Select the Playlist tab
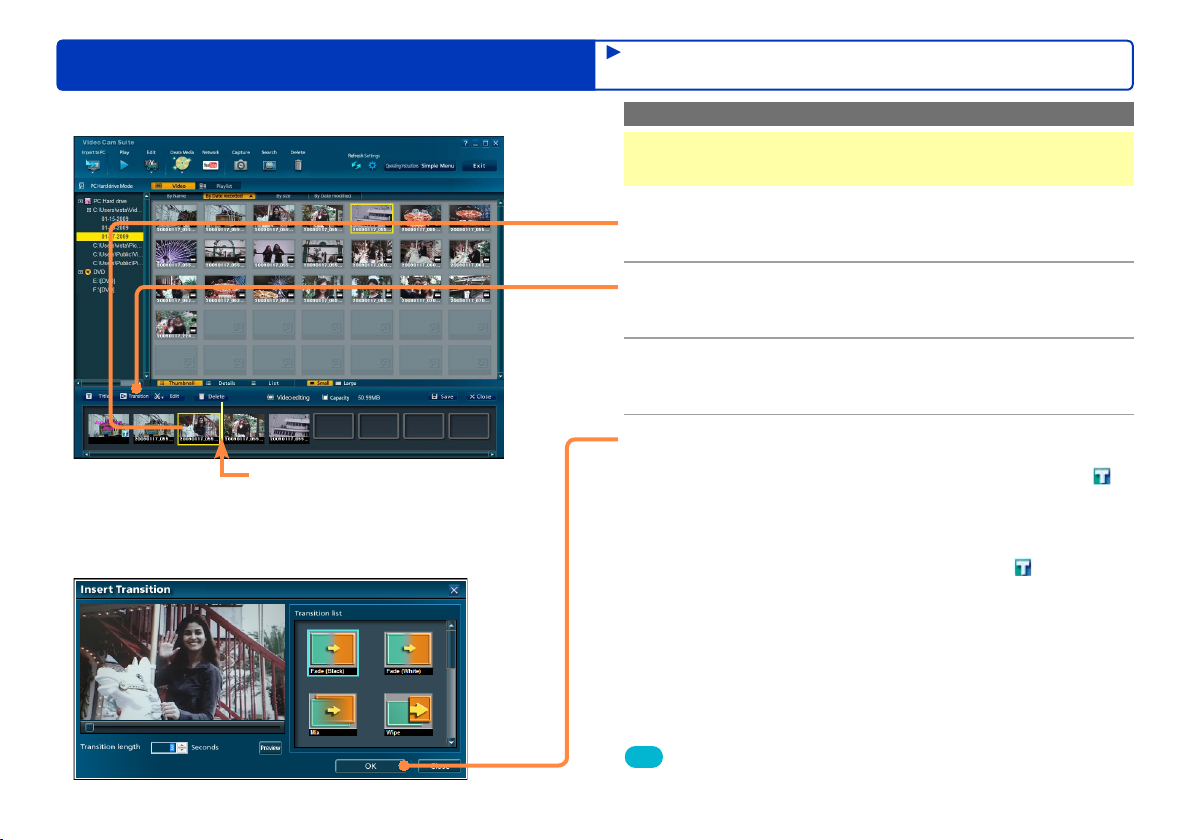The height and width of the screenshot is (840, 1192). pos(219,185)
